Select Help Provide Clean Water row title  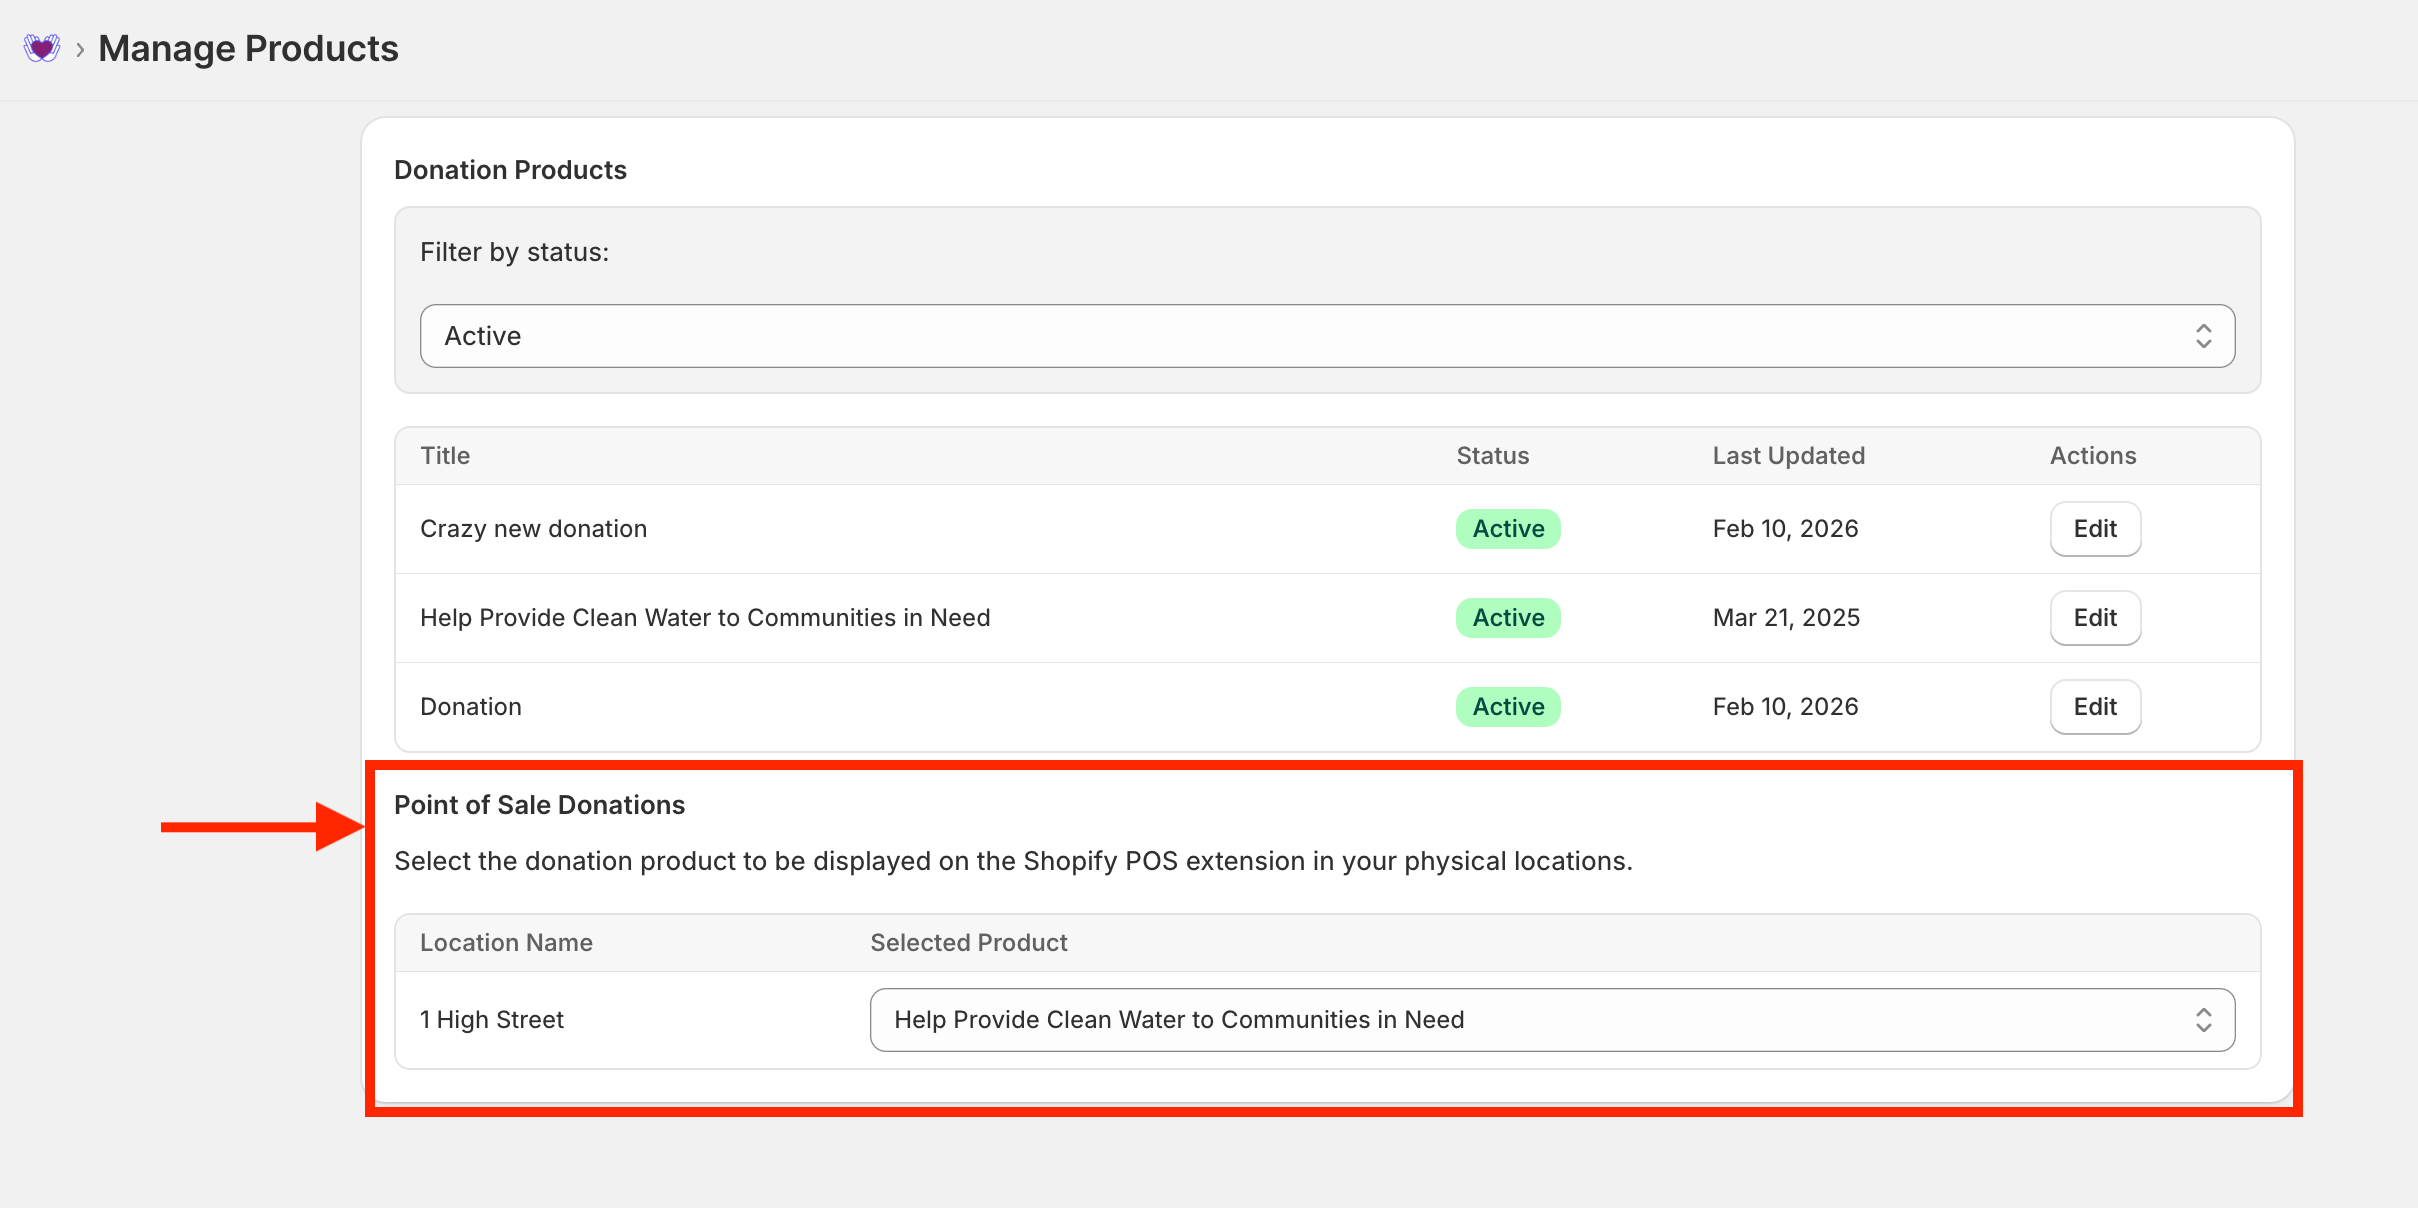(x=705, y=618)
